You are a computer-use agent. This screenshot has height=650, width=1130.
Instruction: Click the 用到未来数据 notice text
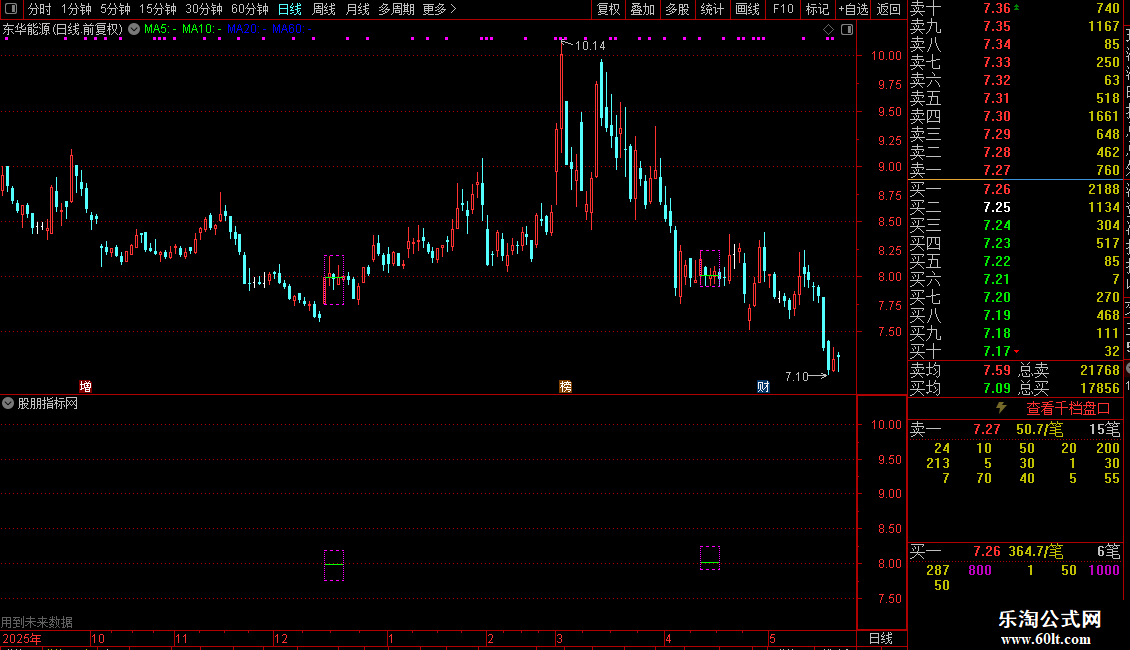point(37,622)
